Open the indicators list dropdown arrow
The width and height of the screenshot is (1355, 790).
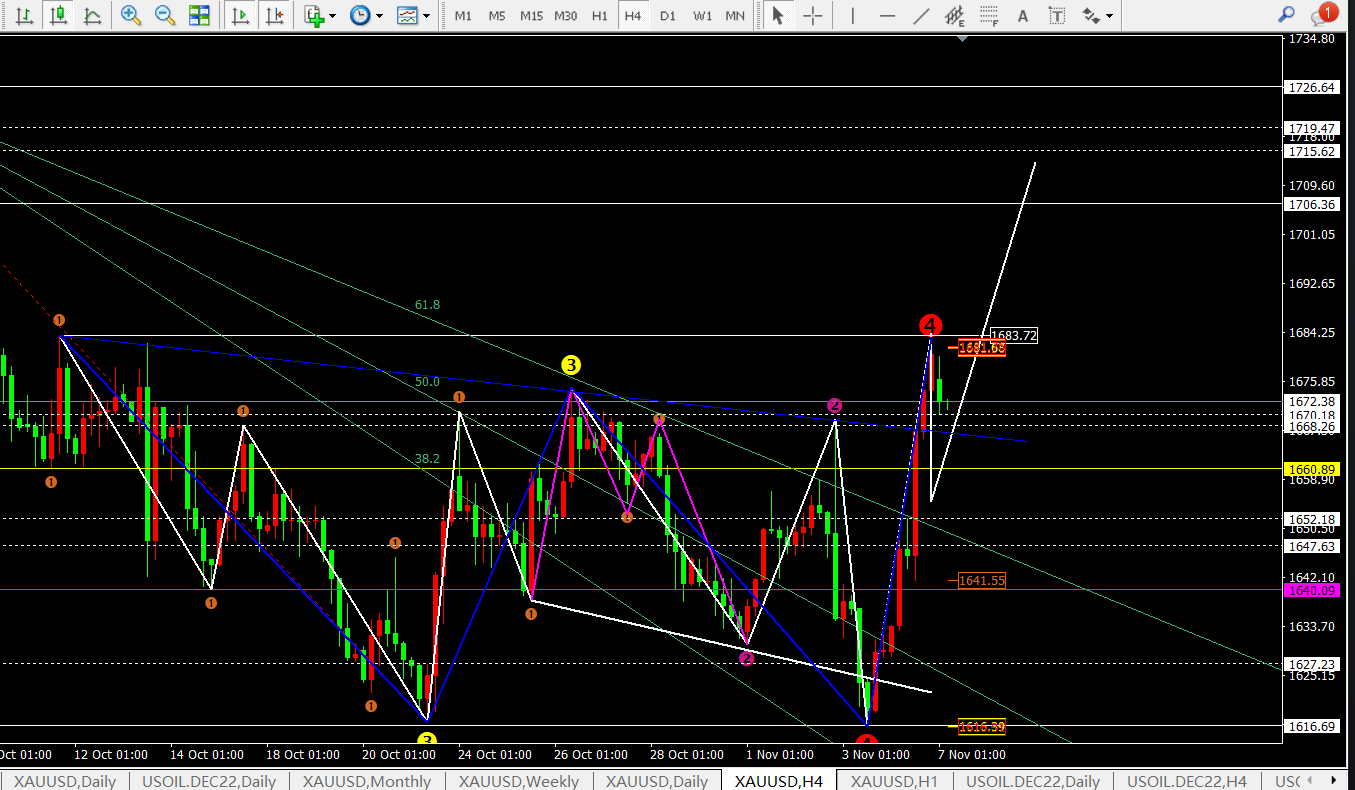pos(334,16)
